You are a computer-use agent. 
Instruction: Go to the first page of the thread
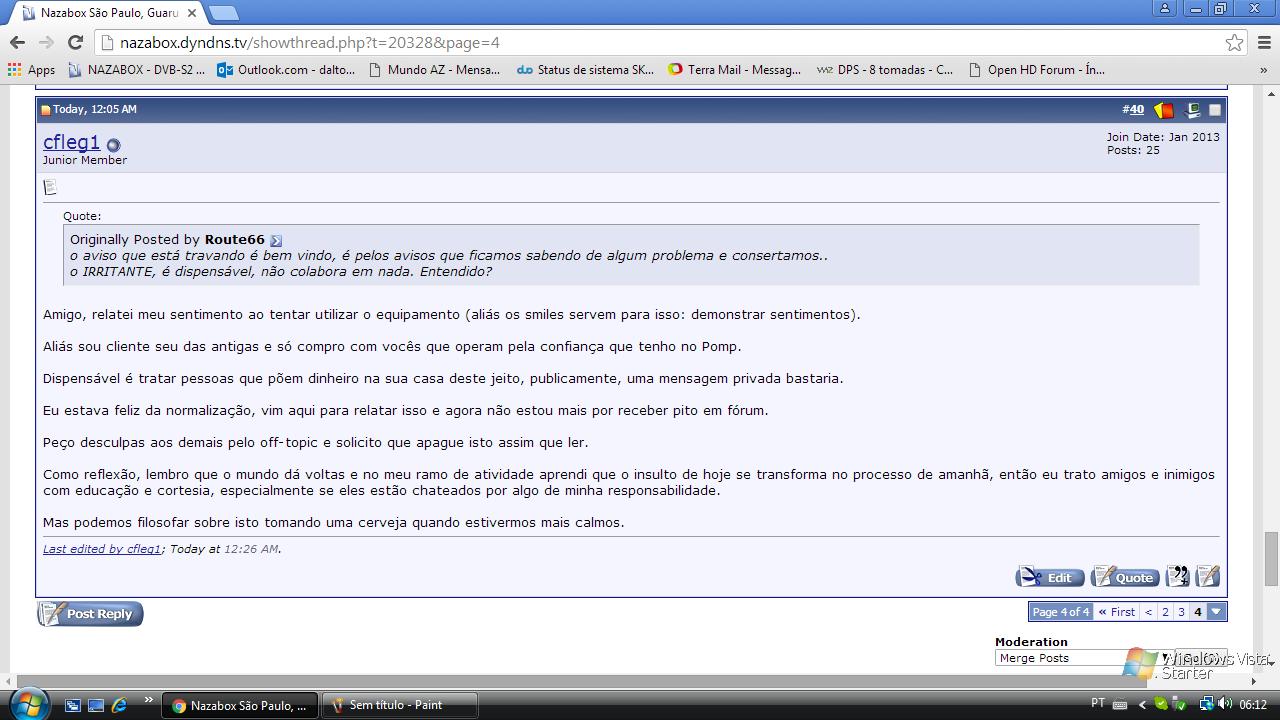[1116, 612]
